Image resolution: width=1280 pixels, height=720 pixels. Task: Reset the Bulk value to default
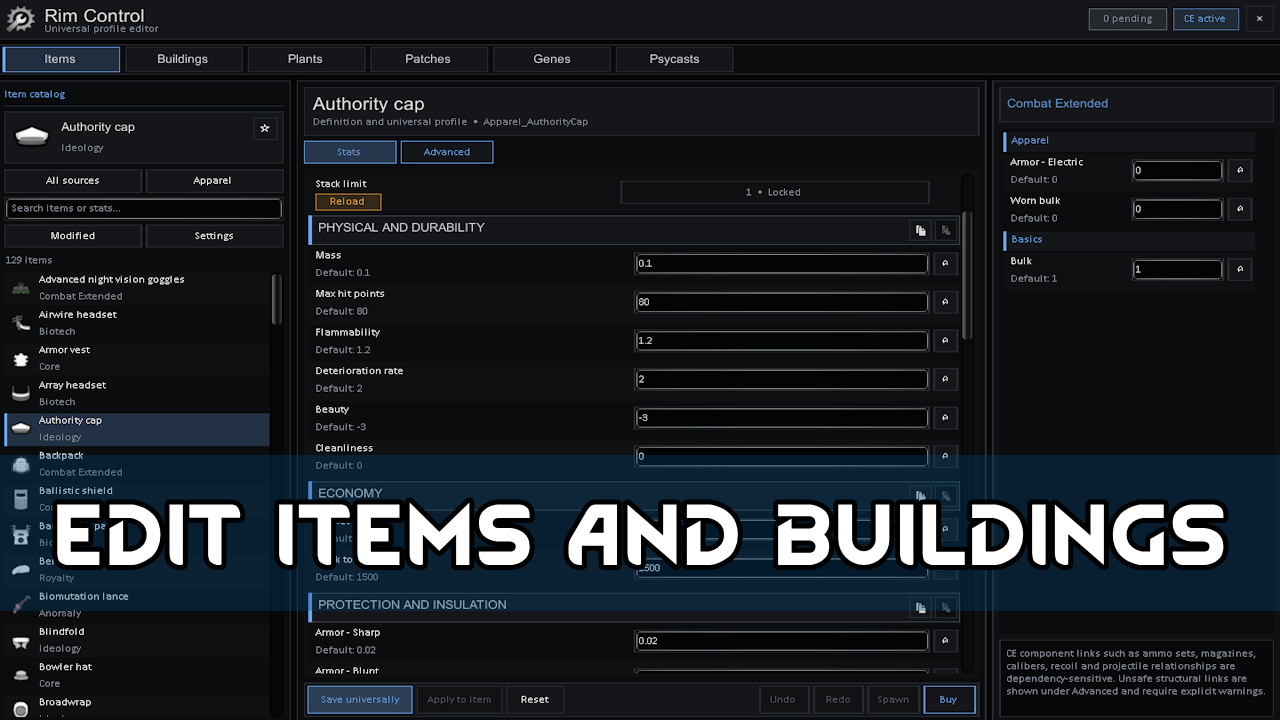click(1239, 270)
